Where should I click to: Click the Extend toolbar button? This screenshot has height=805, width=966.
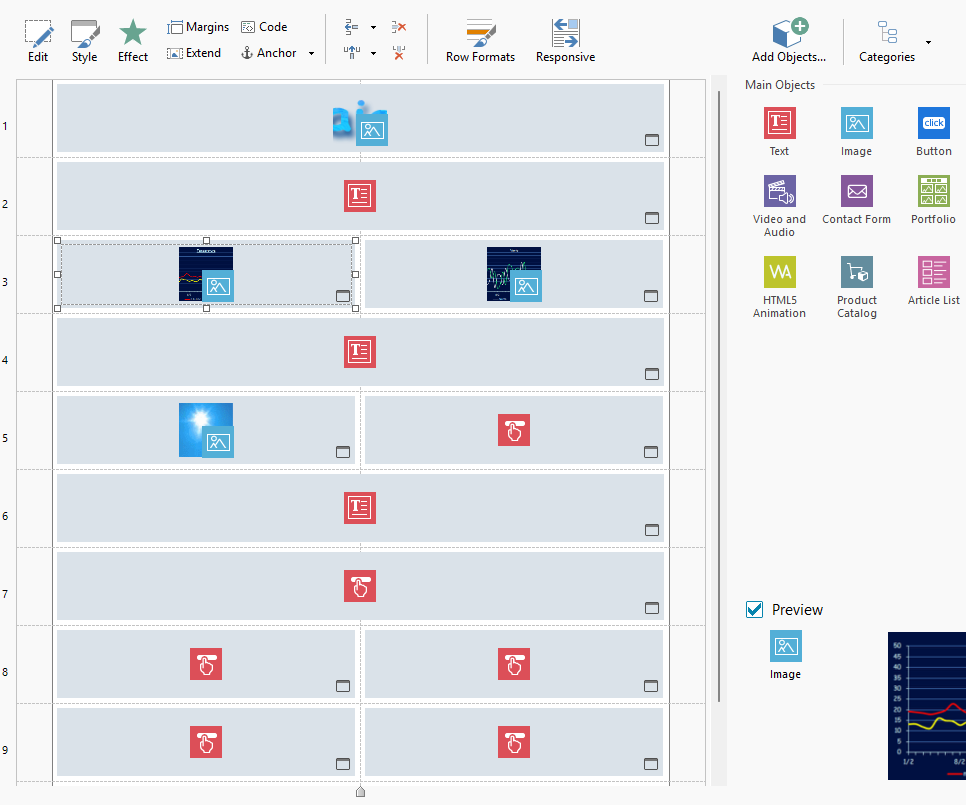pos(194,53)
